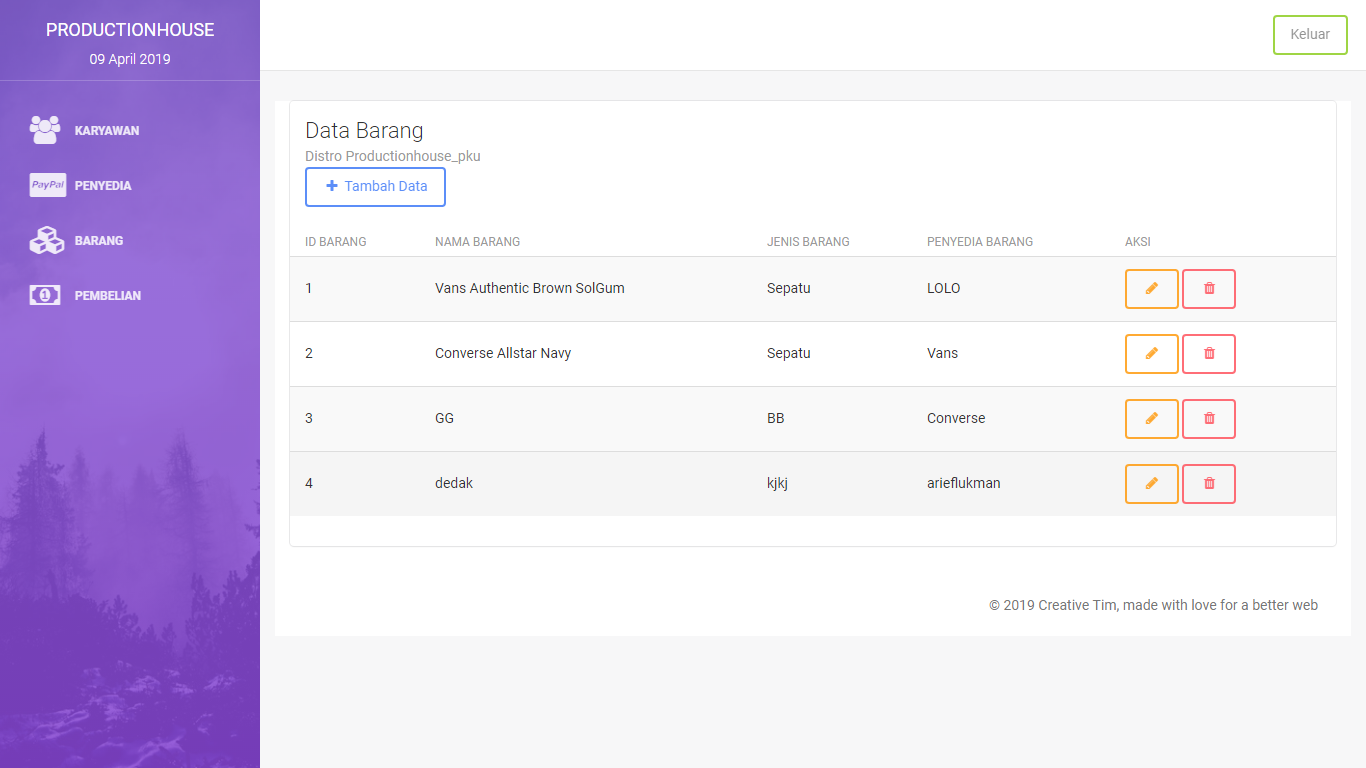This screenshot has height=768, width=1366.
Task: Click the PRODUCTIONHOUSE brand title
Action: click(130, 30)
